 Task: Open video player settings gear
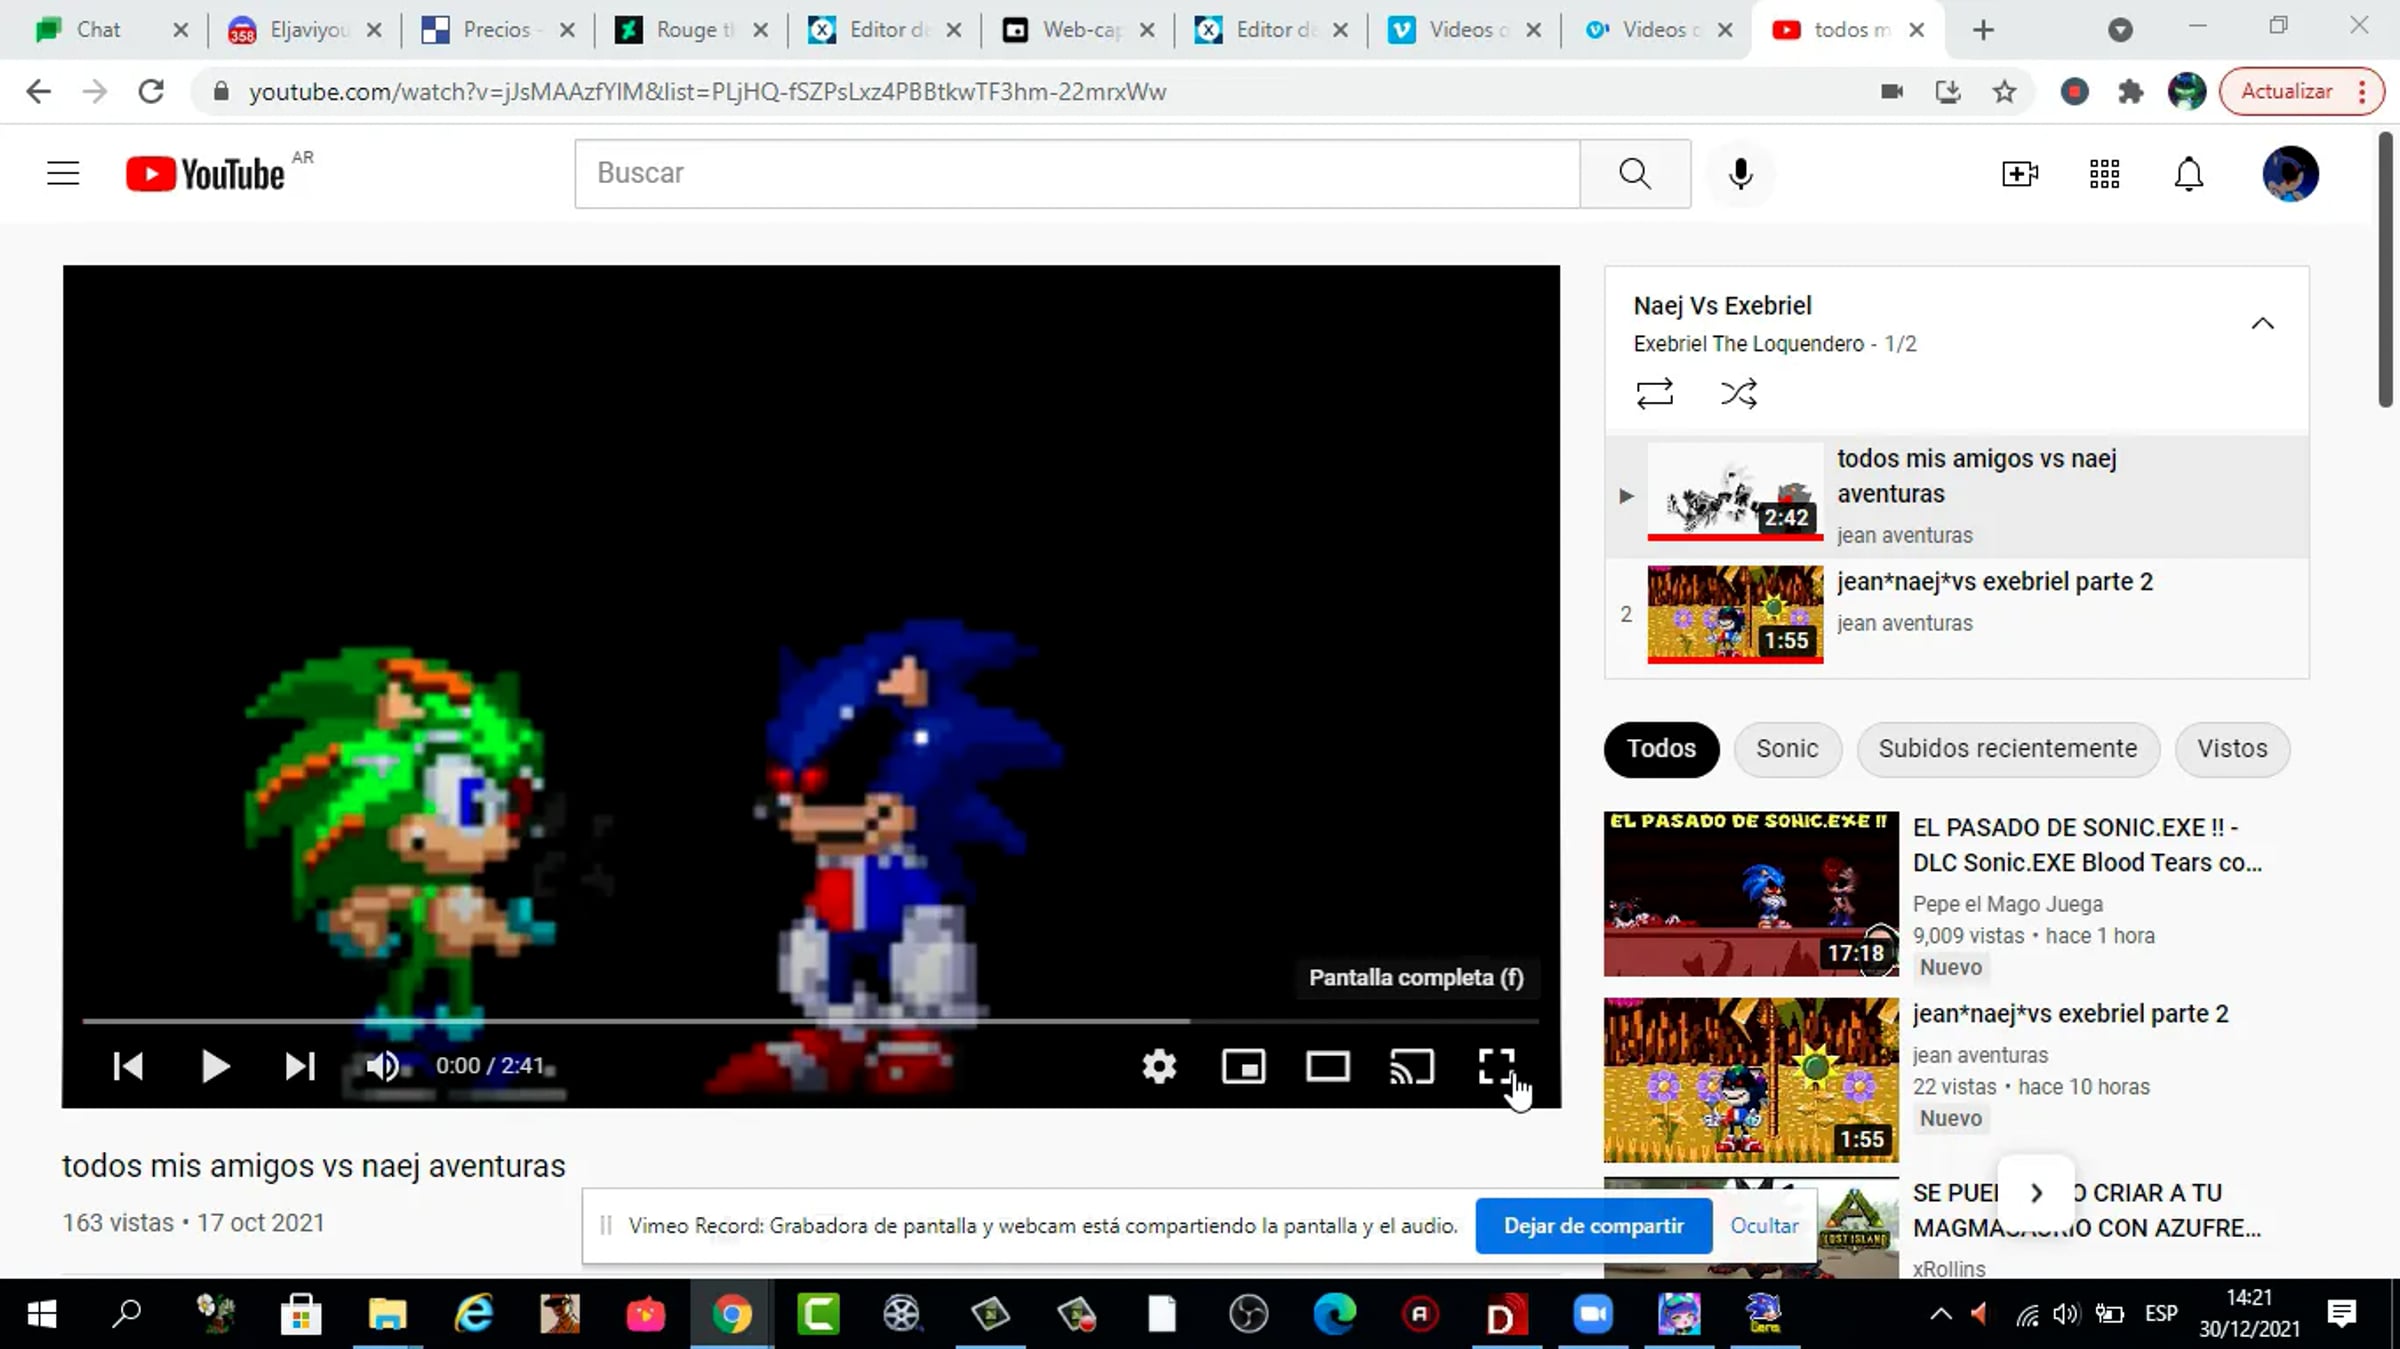coord(1159,1066)
